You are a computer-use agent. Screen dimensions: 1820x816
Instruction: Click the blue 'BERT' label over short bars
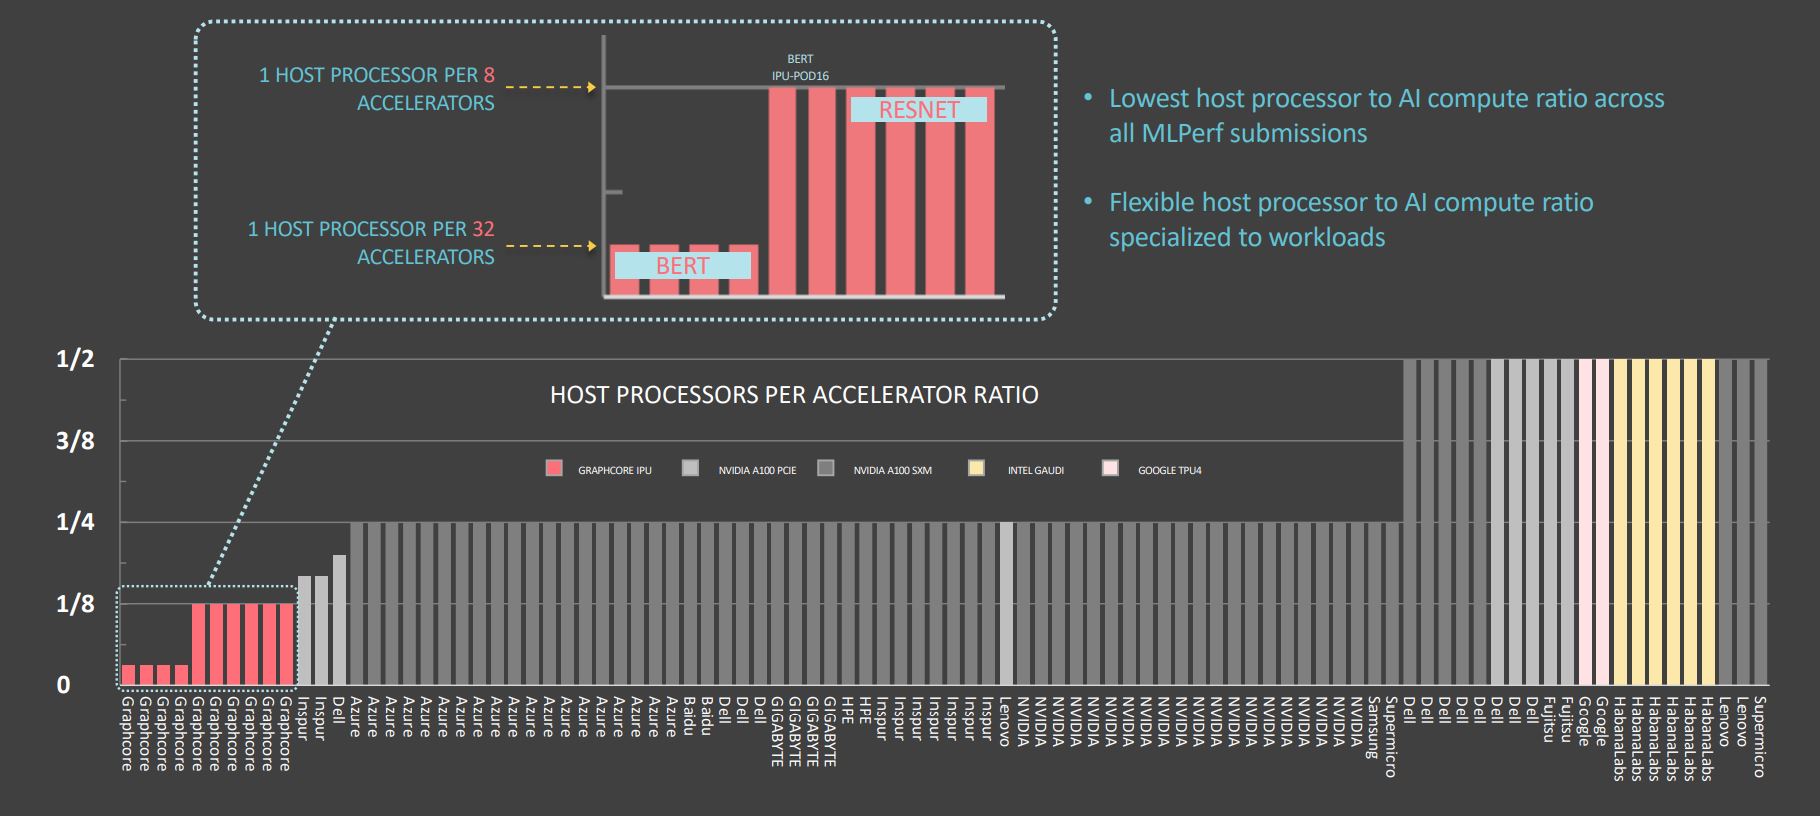tap(682, 266)
